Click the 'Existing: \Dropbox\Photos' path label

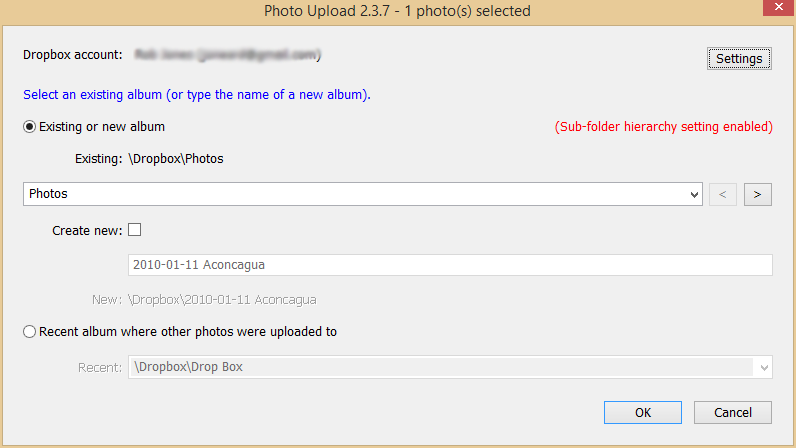[x=149, y=158]
